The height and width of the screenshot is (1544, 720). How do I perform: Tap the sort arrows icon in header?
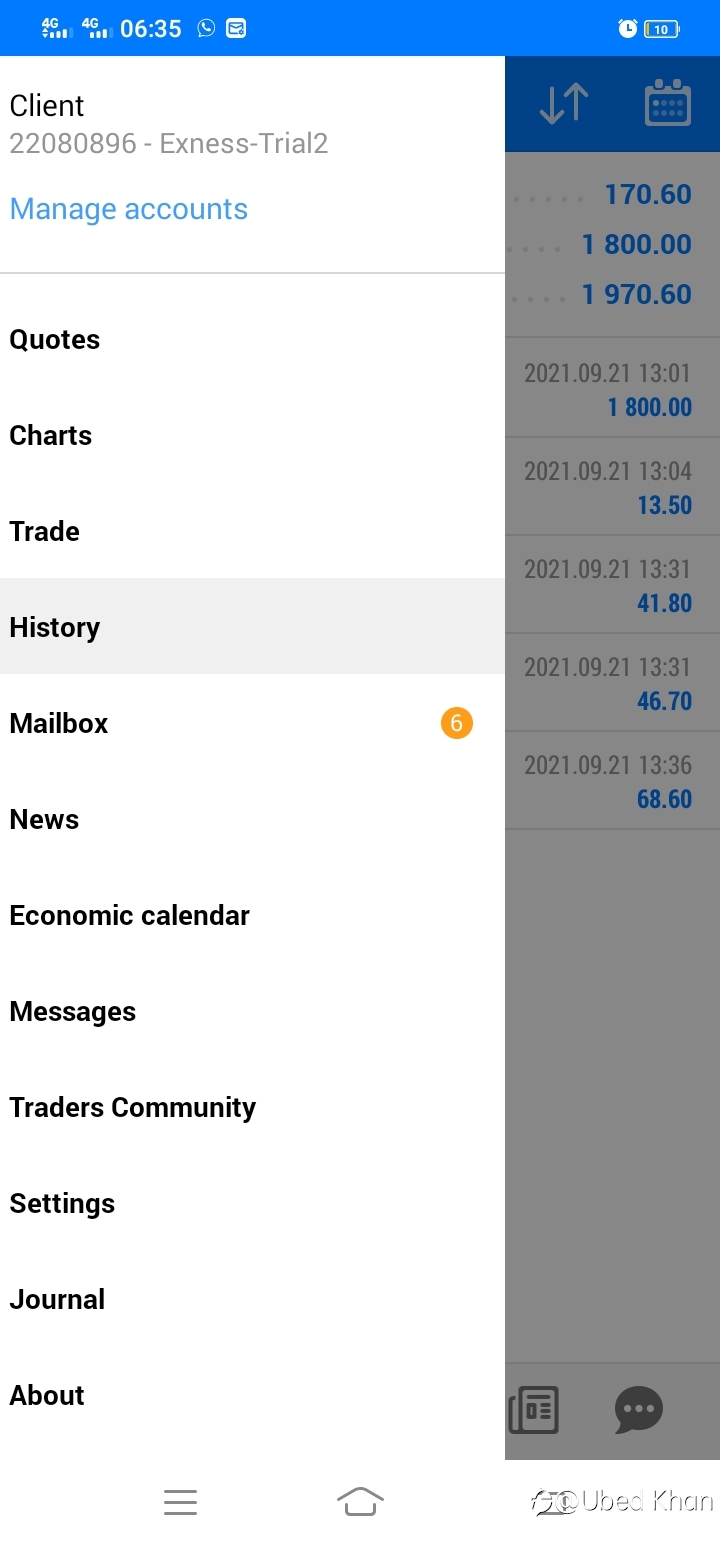pos(564,104)
